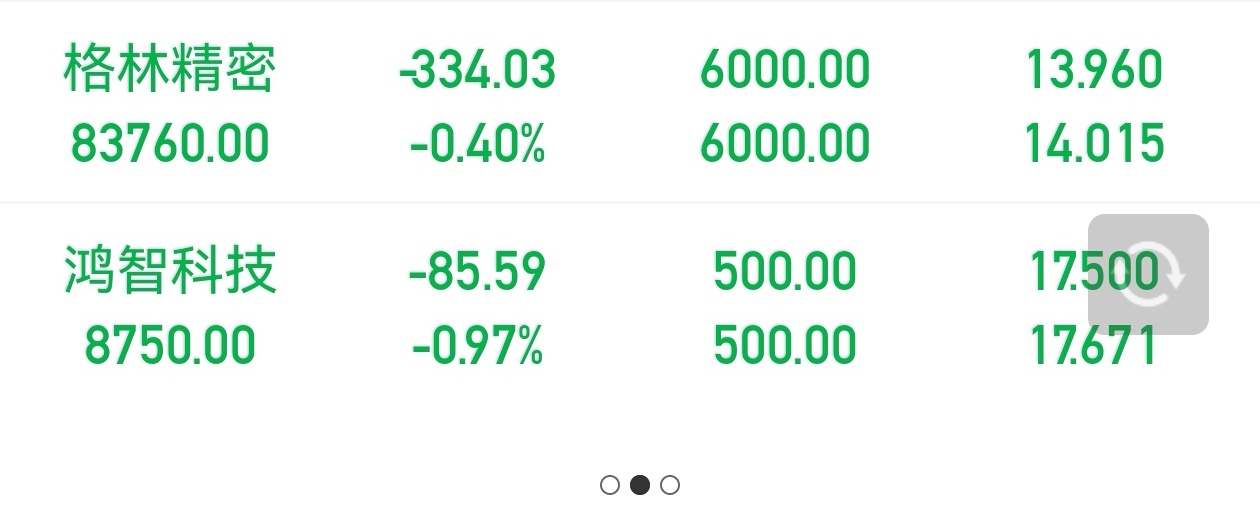The image size is (1260, 512).
Task: Tap the 8750.00 market value
Action: 170,346
